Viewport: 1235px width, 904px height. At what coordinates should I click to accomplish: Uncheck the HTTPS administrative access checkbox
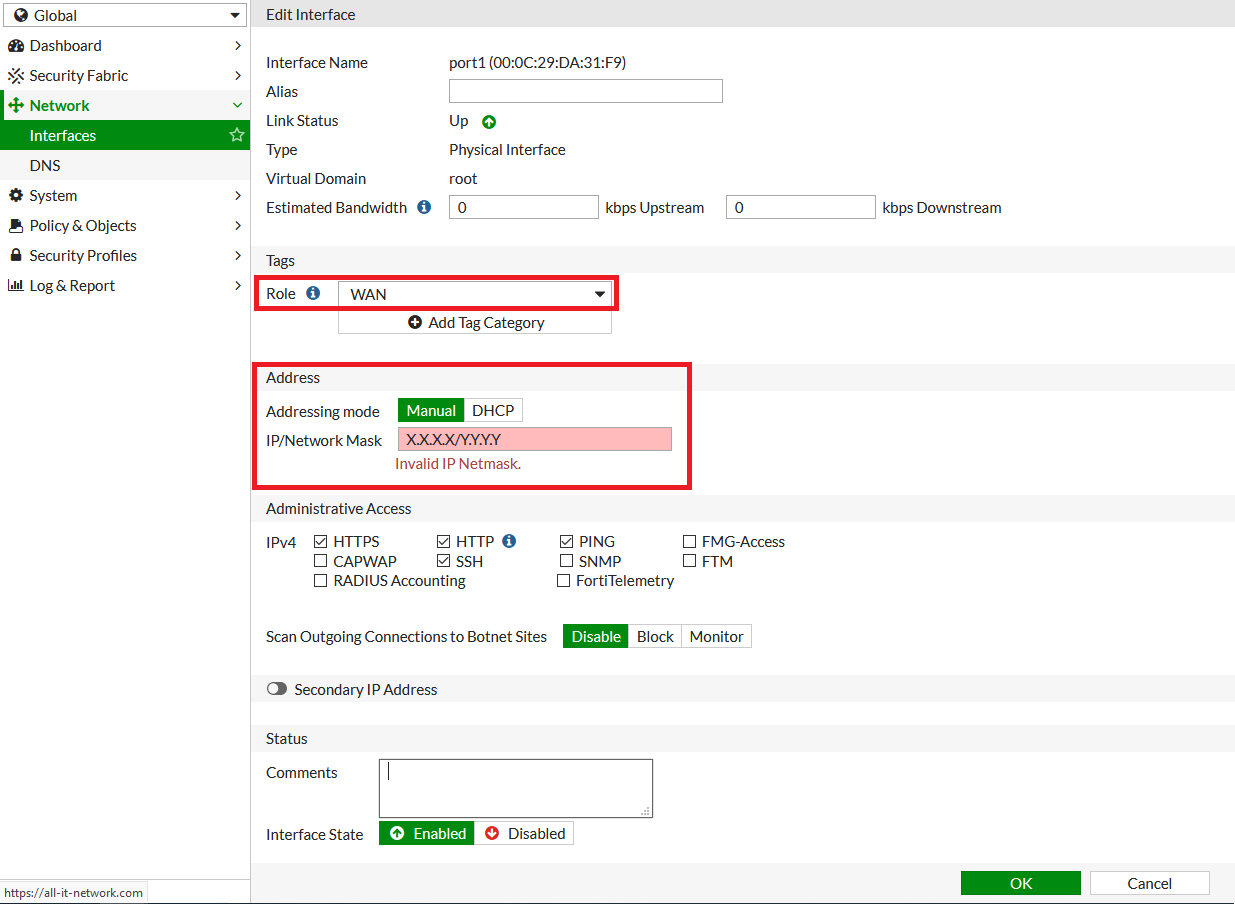[321, 542]
